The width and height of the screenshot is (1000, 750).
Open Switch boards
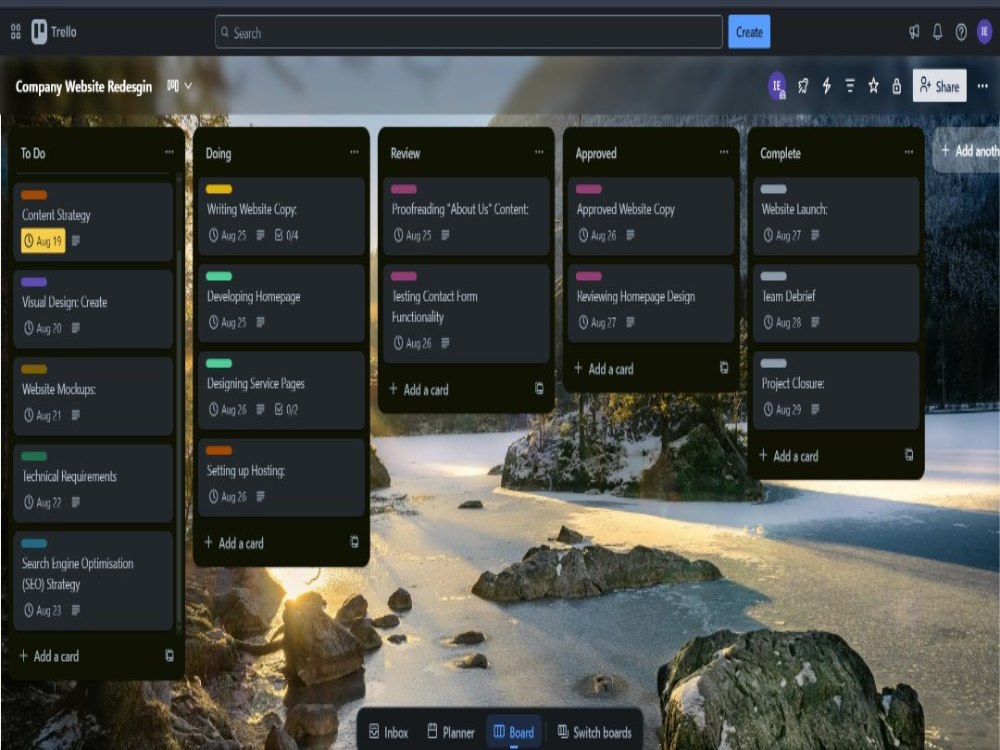click(594, 732)
